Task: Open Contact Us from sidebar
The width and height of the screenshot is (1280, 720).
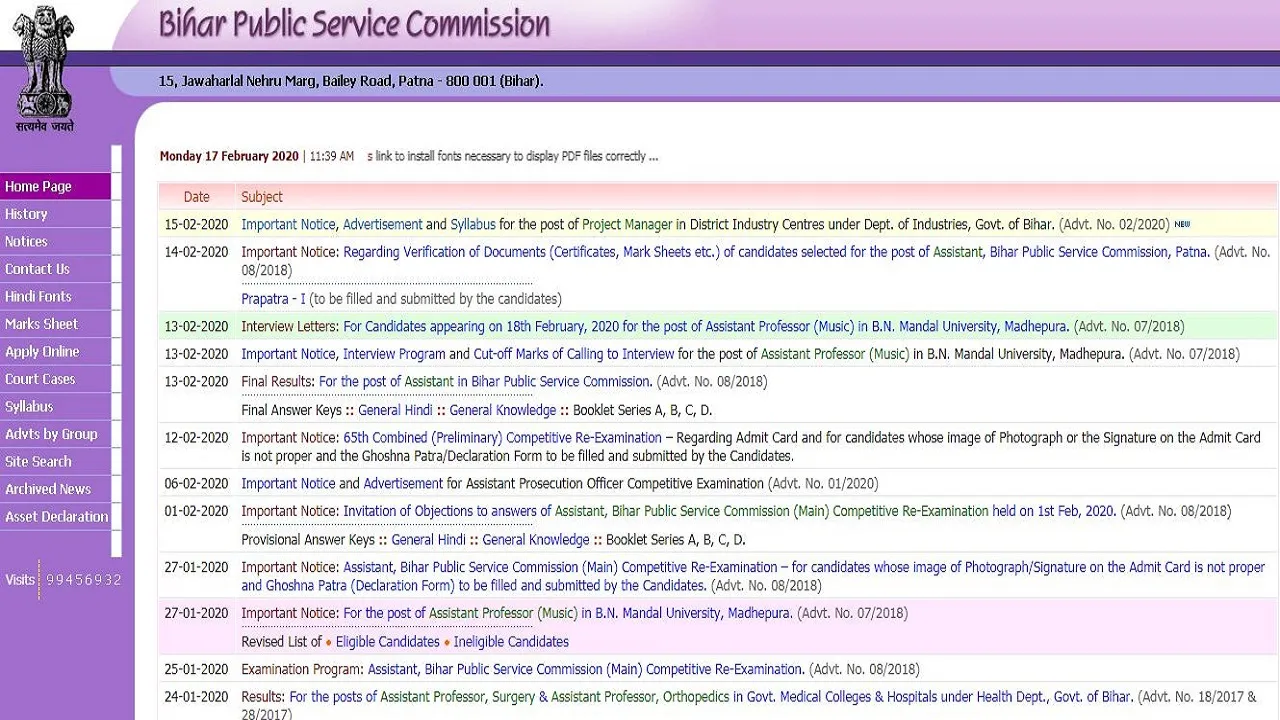Action: (56, 269)
